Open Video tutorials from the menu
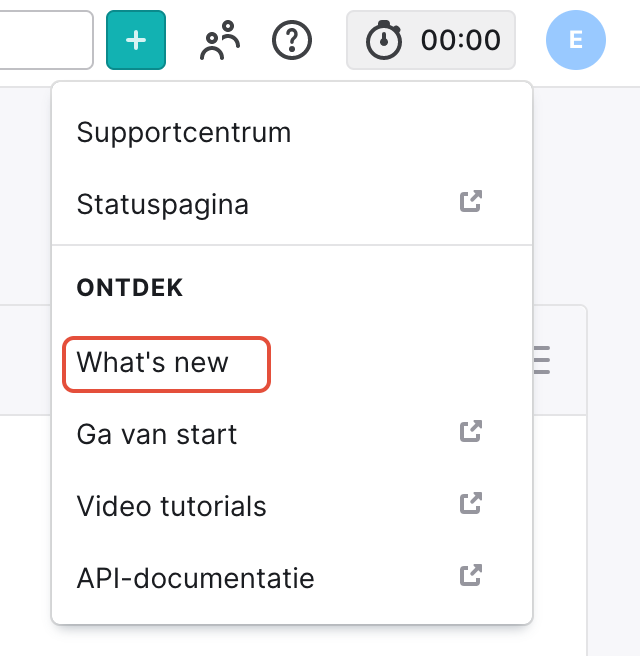This screenshot has height=656, width=640. [x=172, y=507]
